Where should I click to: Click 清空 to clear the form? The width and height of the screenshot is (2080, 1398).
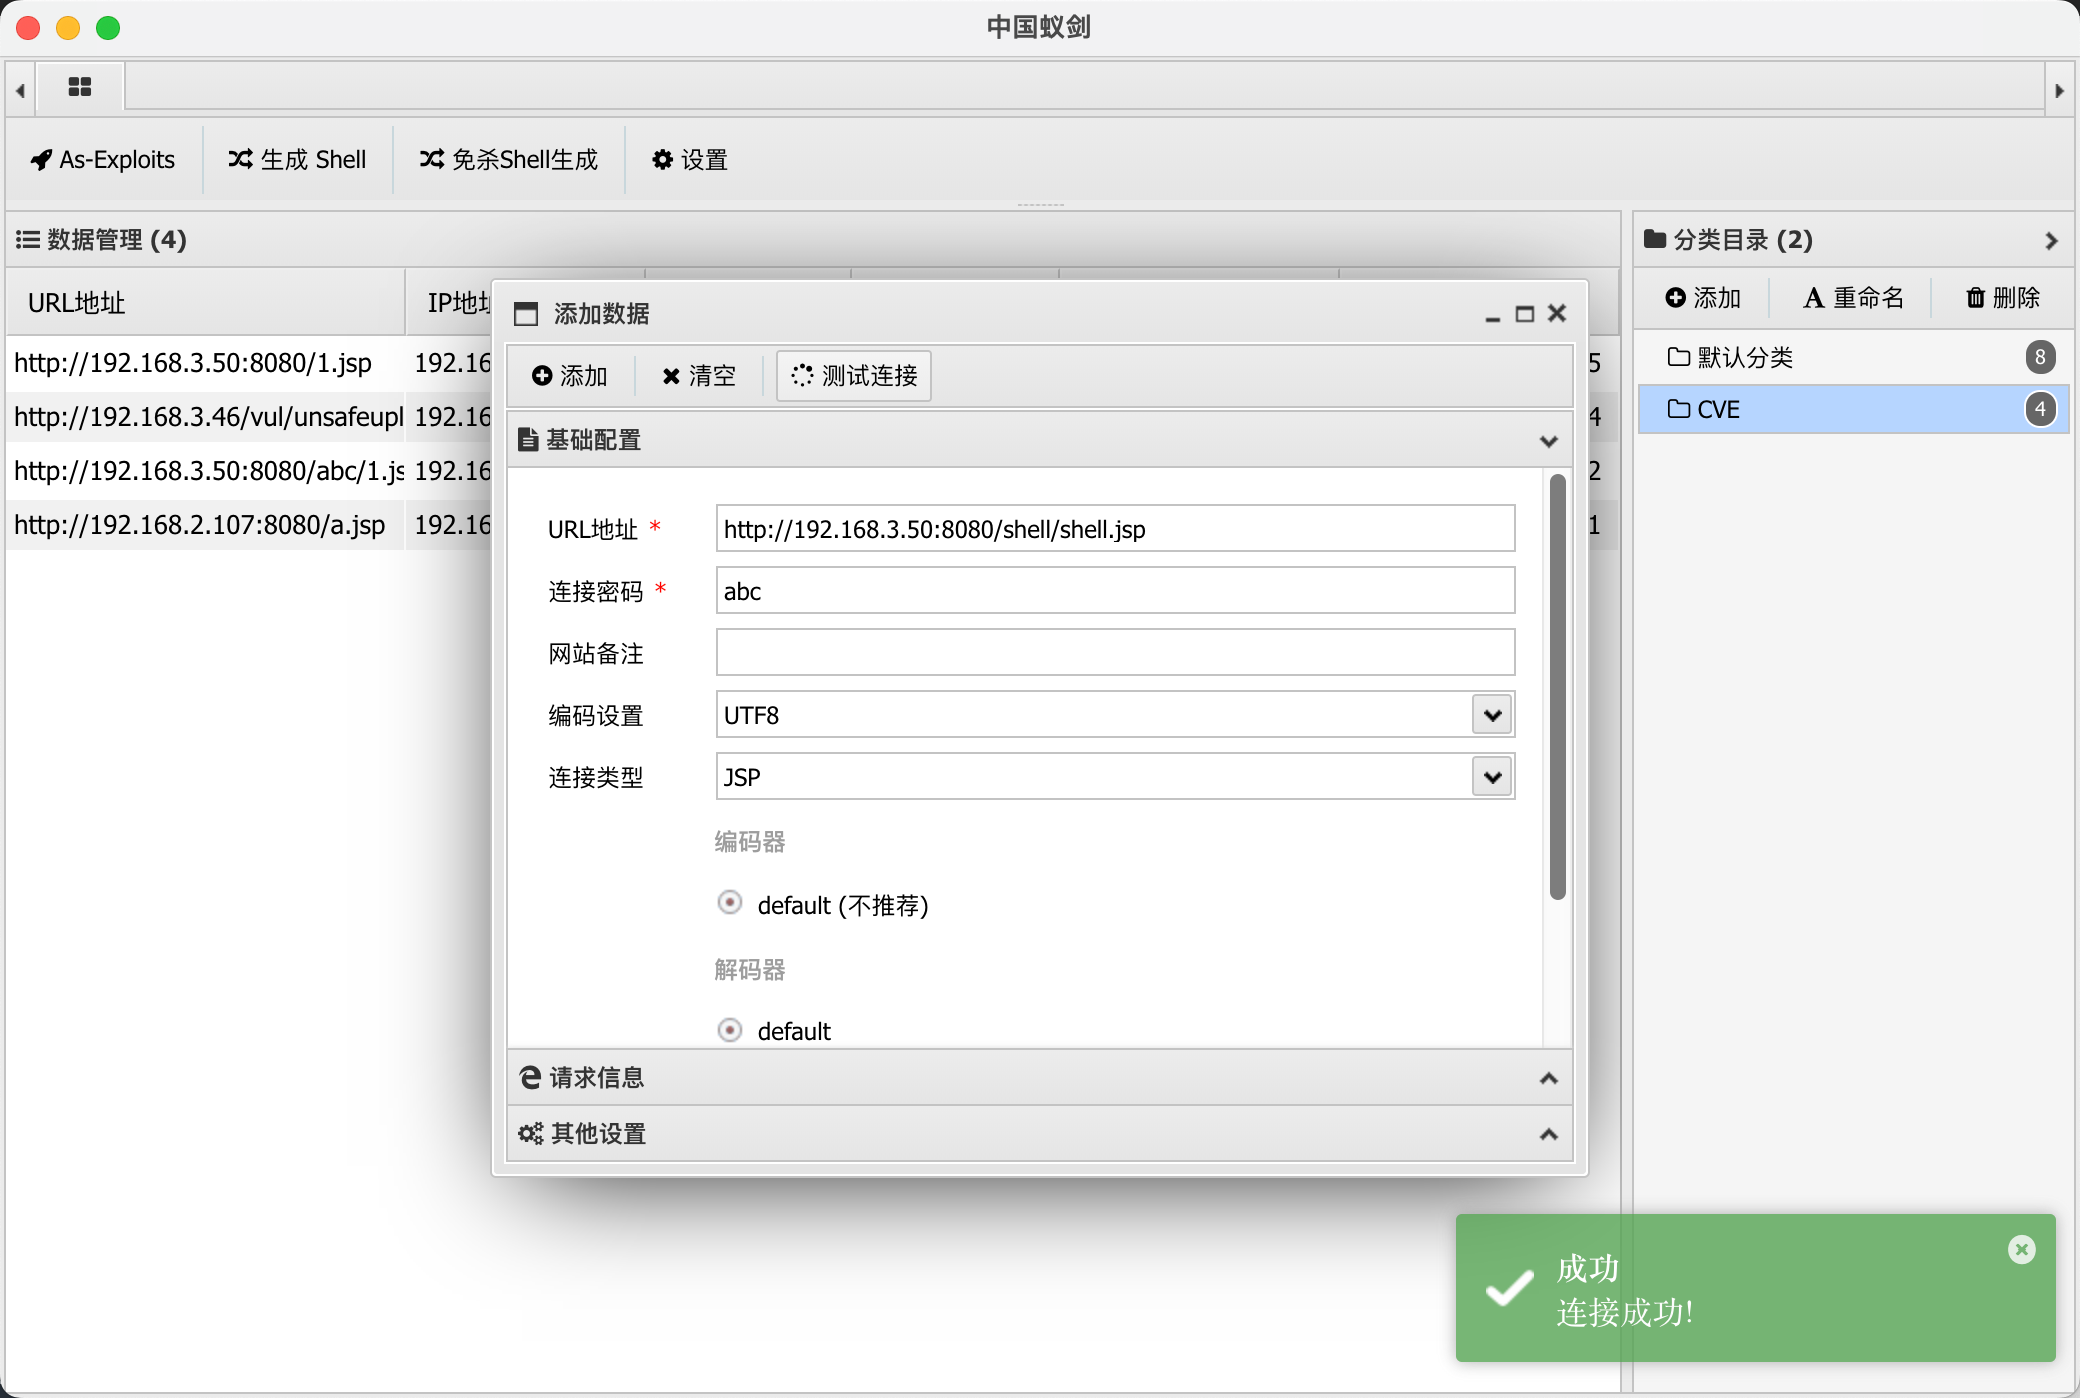698,376
